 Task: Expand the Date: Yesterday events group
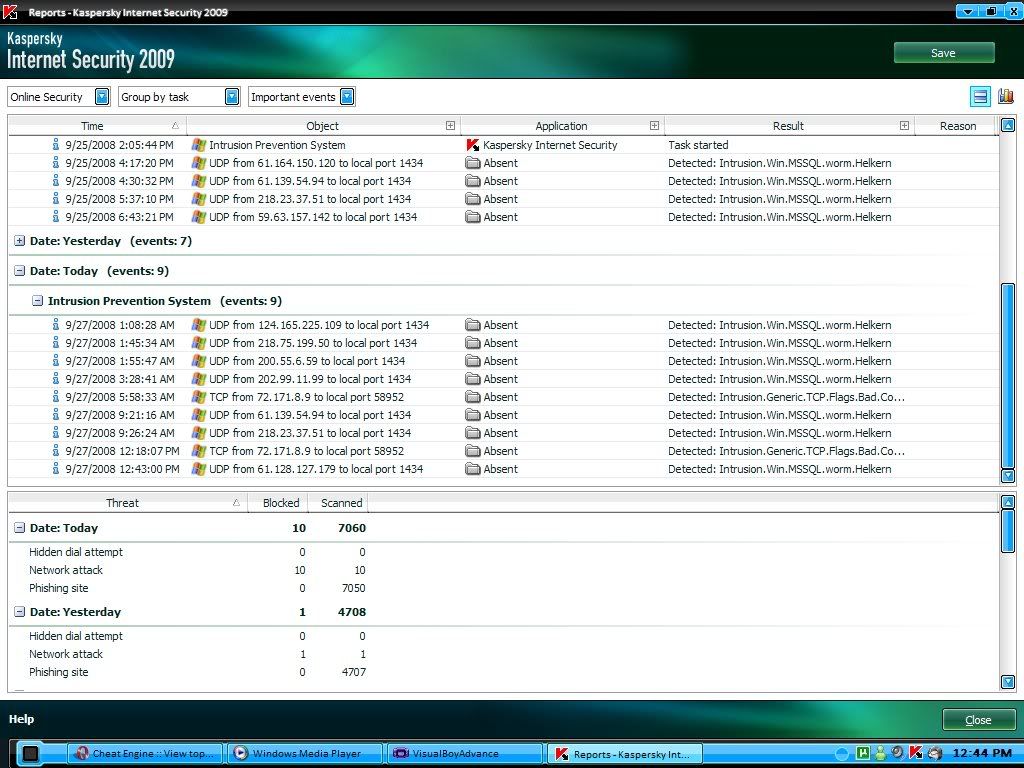[x=20, y=241]
